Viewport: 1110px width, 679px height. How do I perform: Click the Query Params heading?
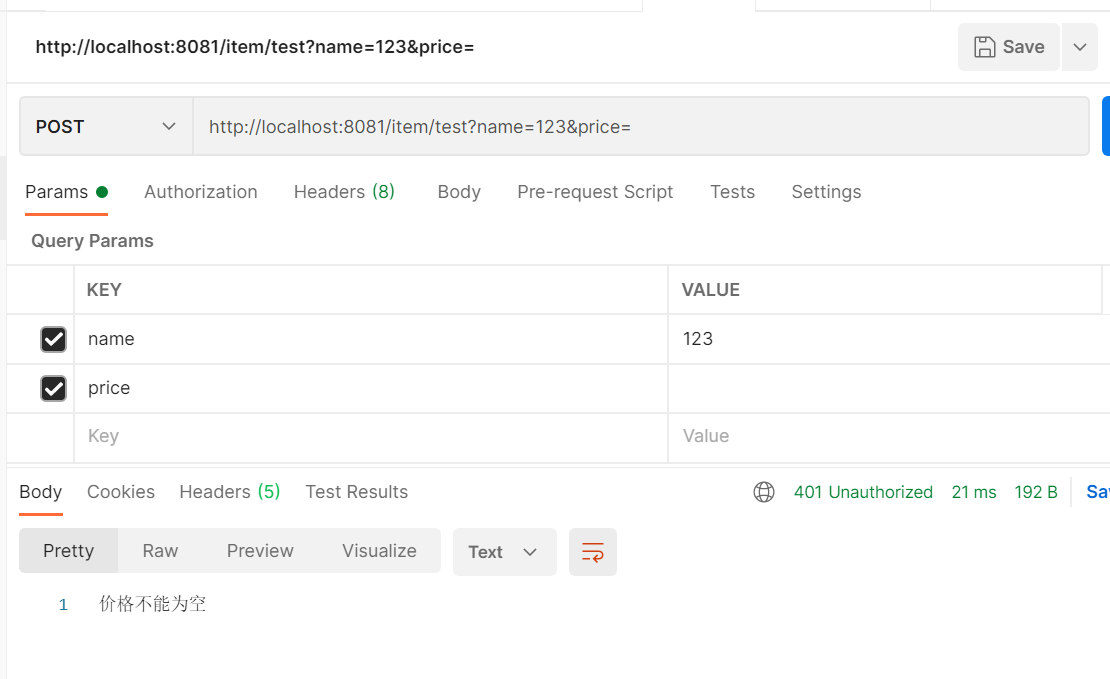[92, 241]
